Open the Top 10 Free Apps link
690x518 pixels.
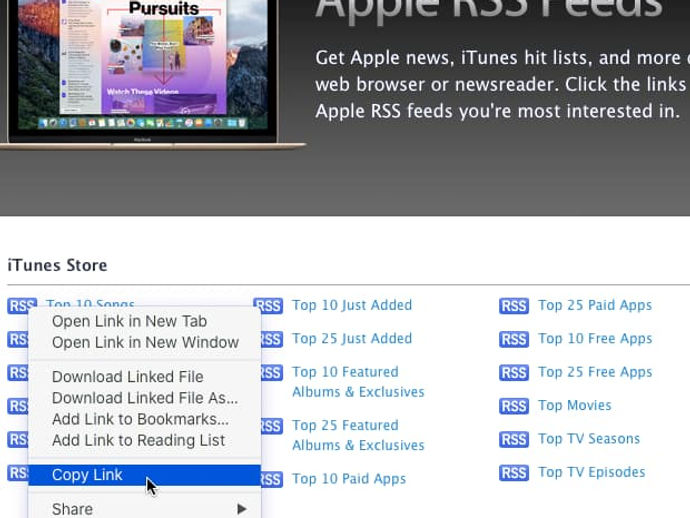595,338
